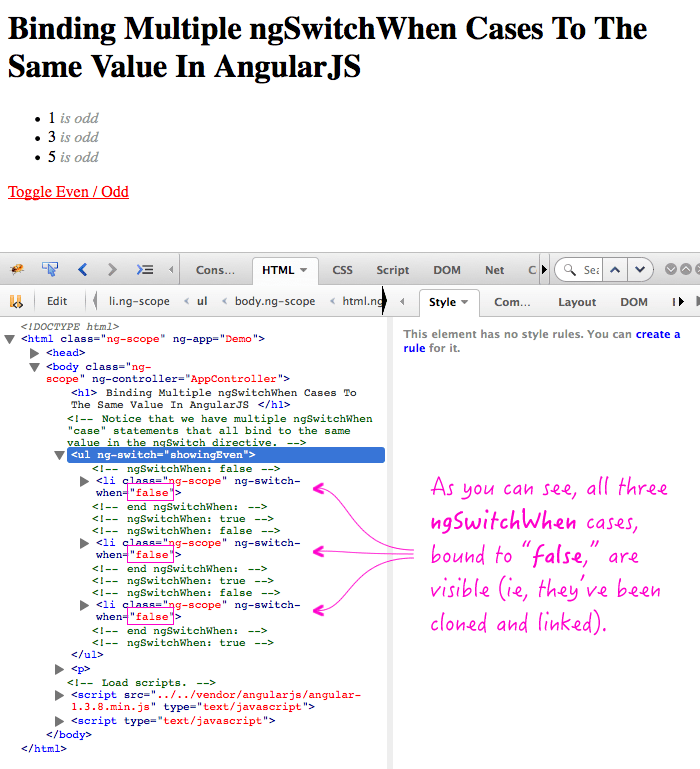The height and width of the screenshot is (769, 700).
Task: Click the closing </ul> tag
Action: [x=87, y=655]
